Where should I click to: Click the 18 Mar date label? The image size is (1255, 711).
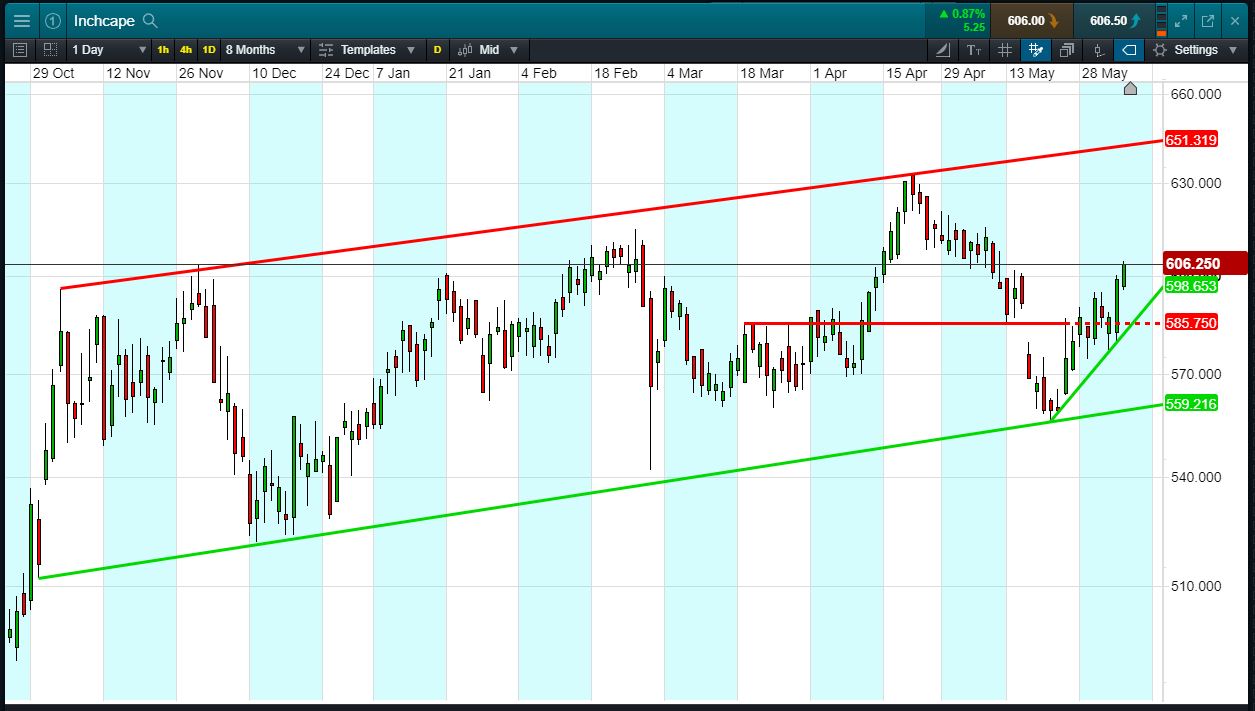[762, 73]
